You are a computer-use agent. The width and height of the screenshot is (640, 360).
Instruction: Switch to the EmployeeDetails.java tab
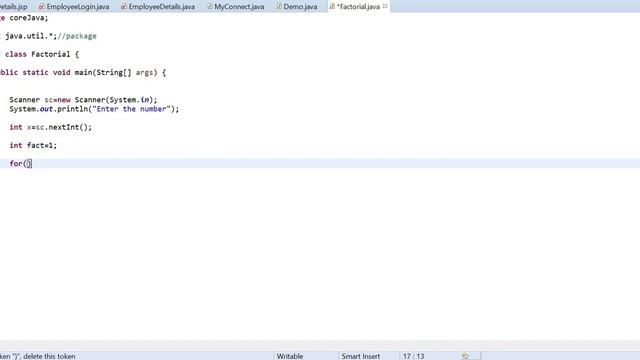tap(158, 7)
